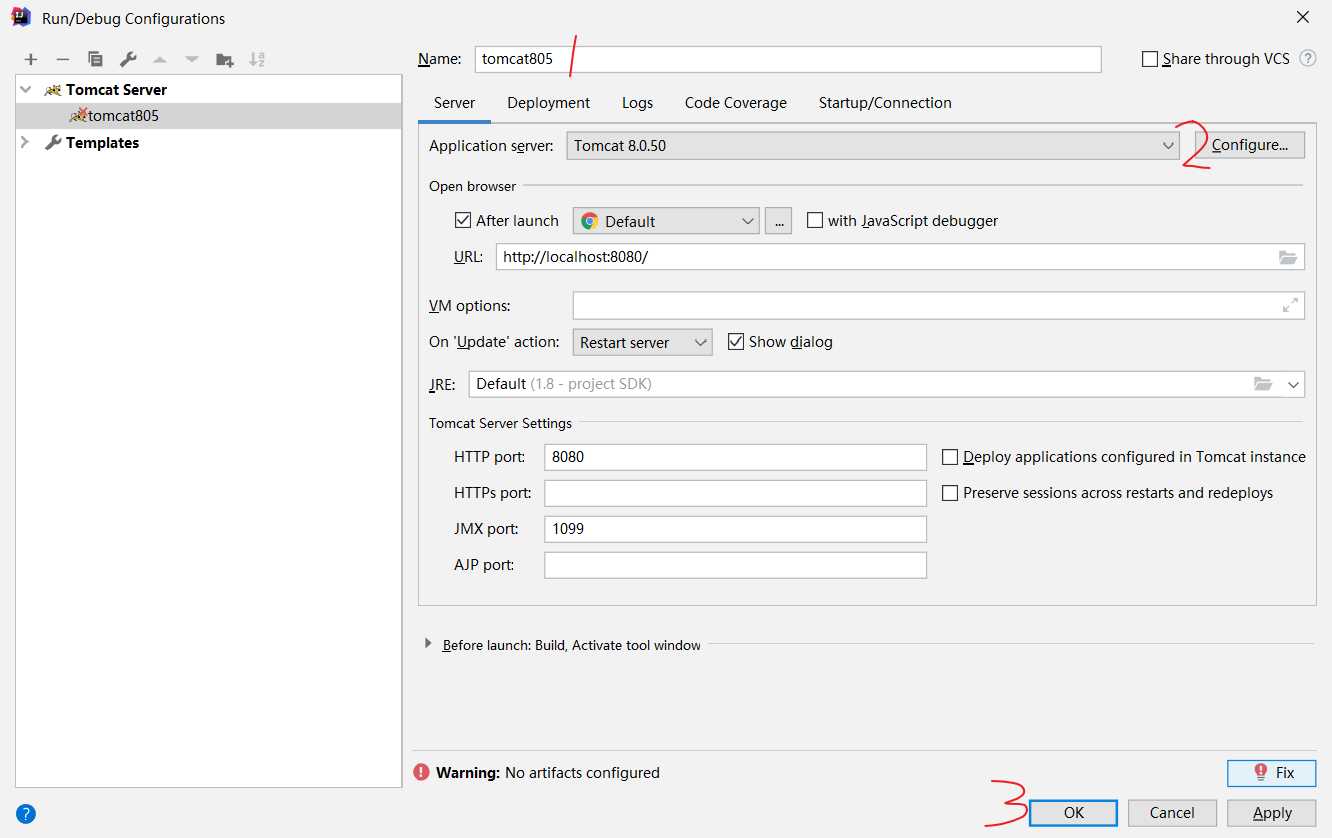This screenshot has width=1332, height=838.
Task: Click the VM options input field
Action: pyautogui.click(x=938, y=306)
